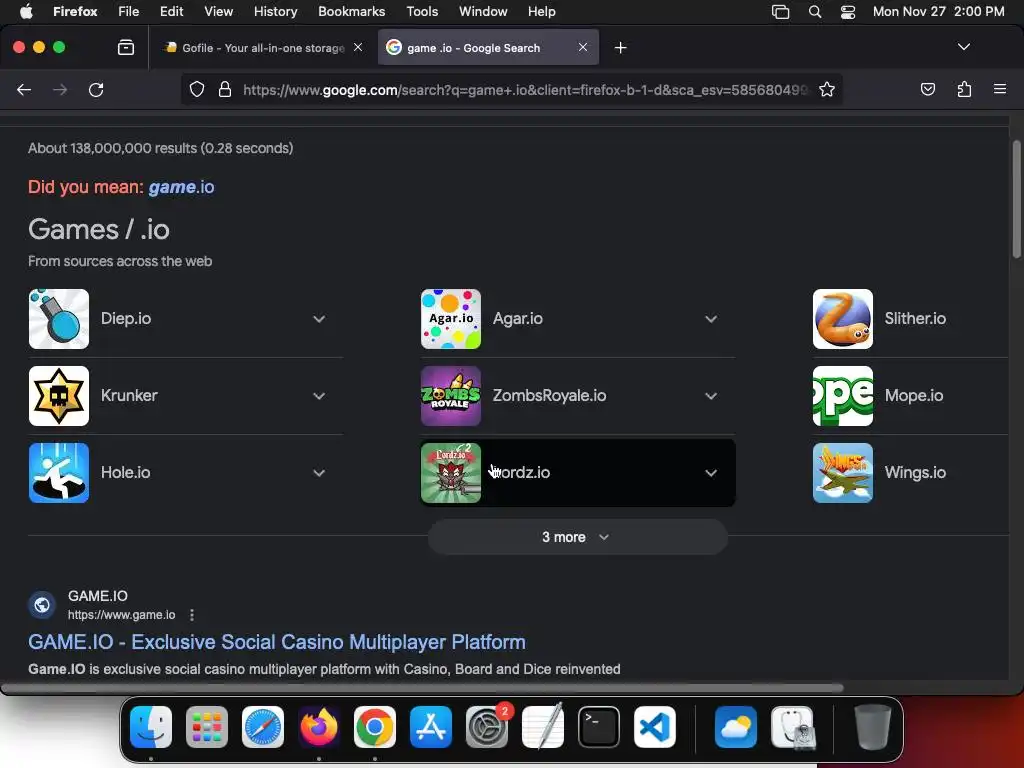Screen dimensions: 1024x768
Task: Open GAME.IO Exclusive Social Casino result link
Action: point(277,642)
